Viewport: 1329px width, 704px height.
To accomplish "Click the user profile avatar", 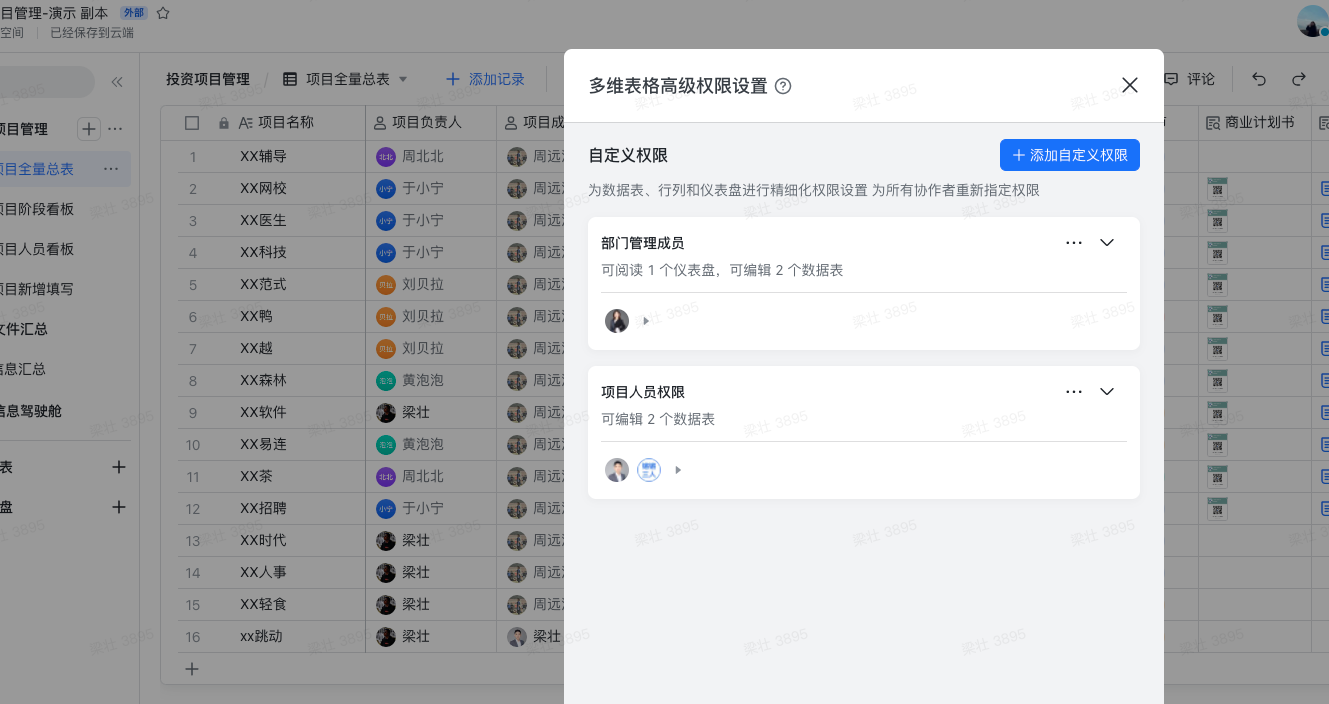I will (1312, 20).
